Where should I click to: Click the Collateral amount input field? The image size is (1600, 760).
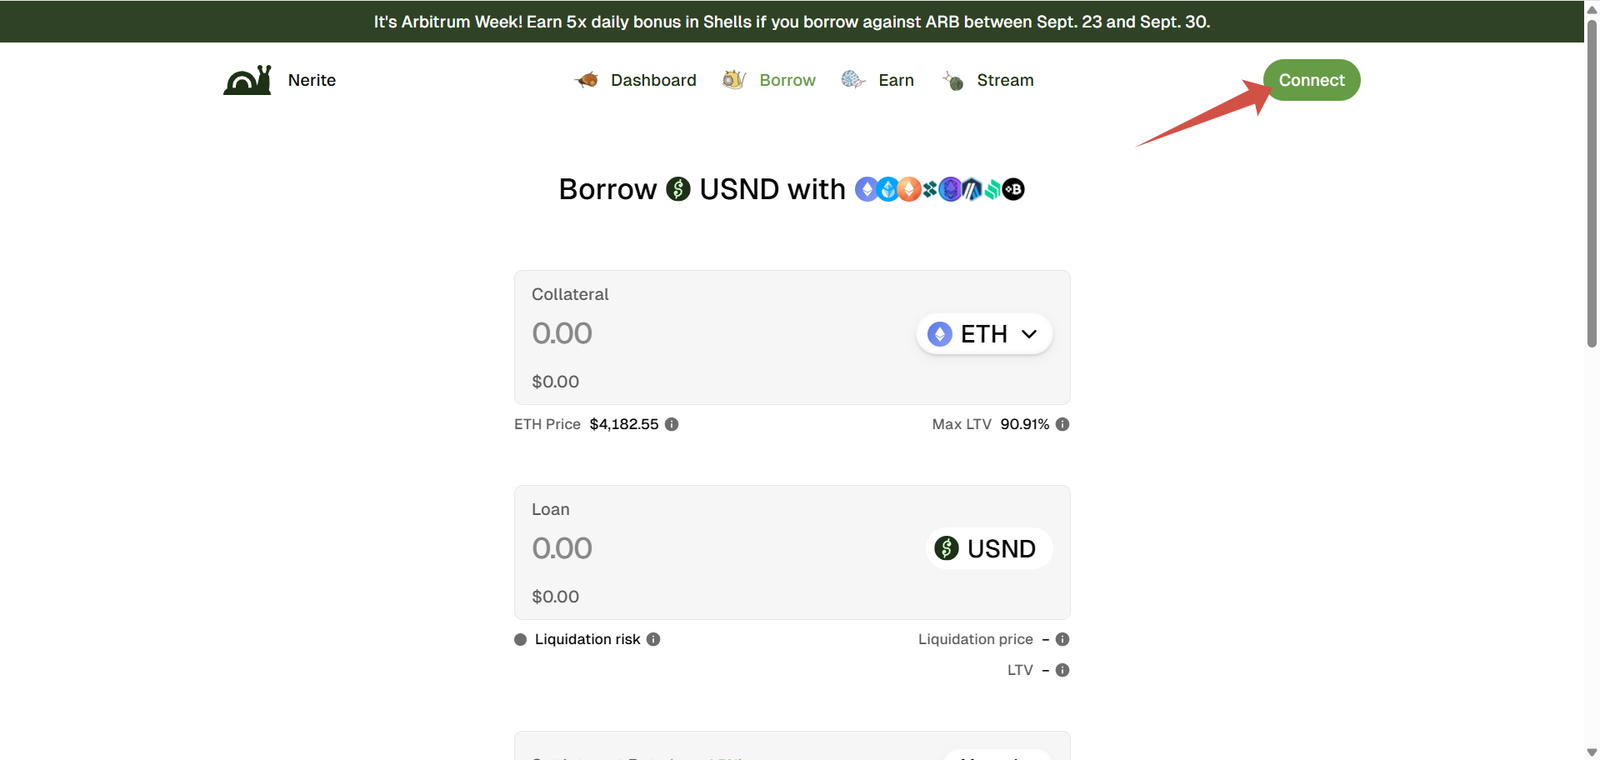click(x=700, y=333)
